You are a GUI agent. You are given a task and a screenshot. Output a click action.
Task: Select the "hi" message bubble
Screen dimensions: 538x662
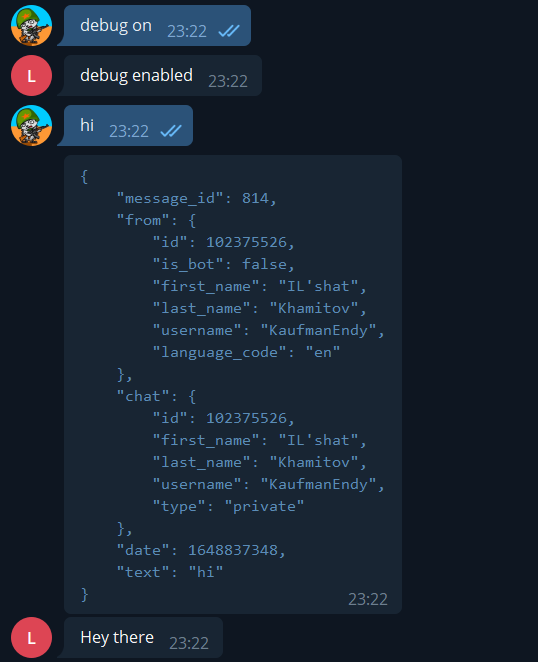point(128,125)
